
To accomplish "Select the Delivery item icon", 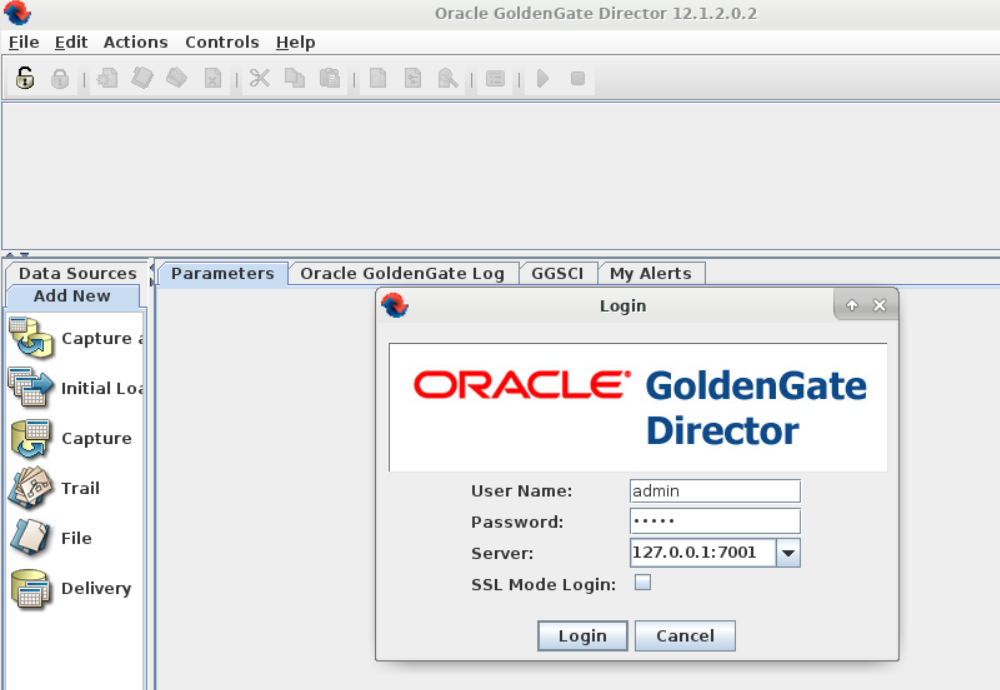I will 31,588.
